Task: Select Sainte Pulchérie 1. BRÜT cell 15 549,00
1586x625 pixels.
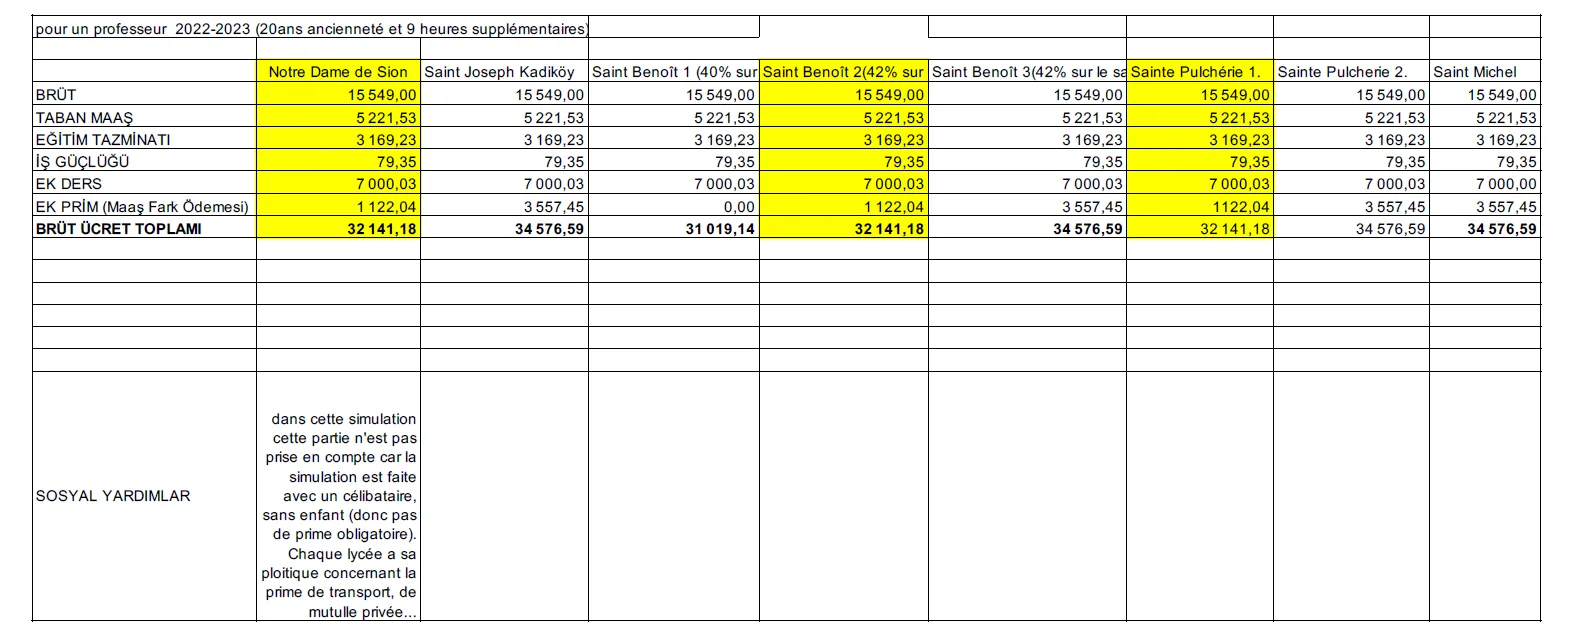Action: tap(1200, 94)
